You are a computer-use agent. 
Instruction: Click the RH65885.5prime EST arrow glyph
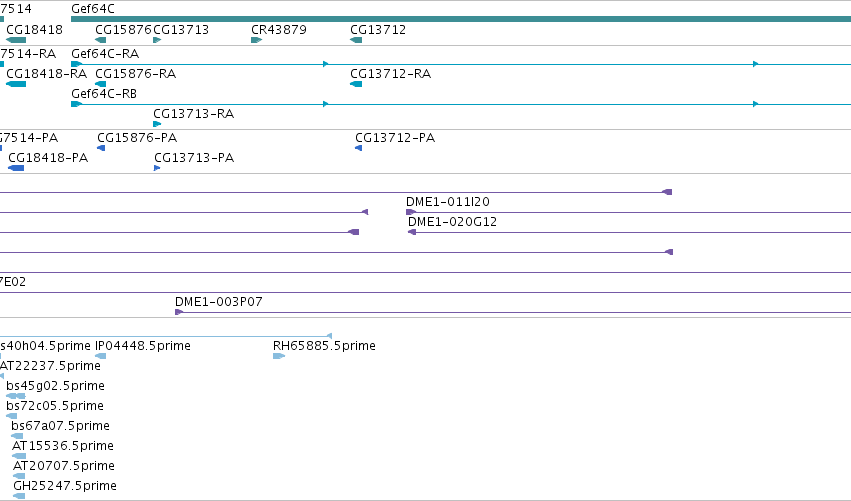pyautogui.click(x=279, y=356)
